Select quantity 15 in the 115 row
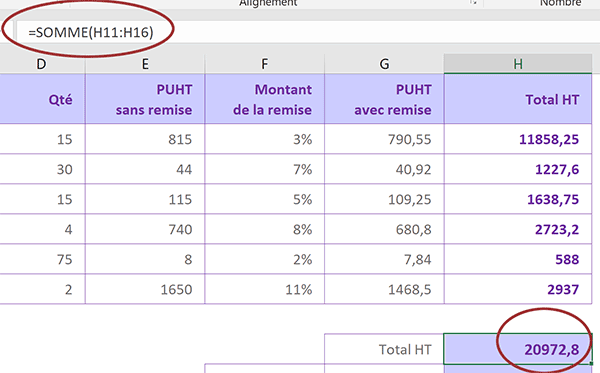 click(x=42, y=199)
